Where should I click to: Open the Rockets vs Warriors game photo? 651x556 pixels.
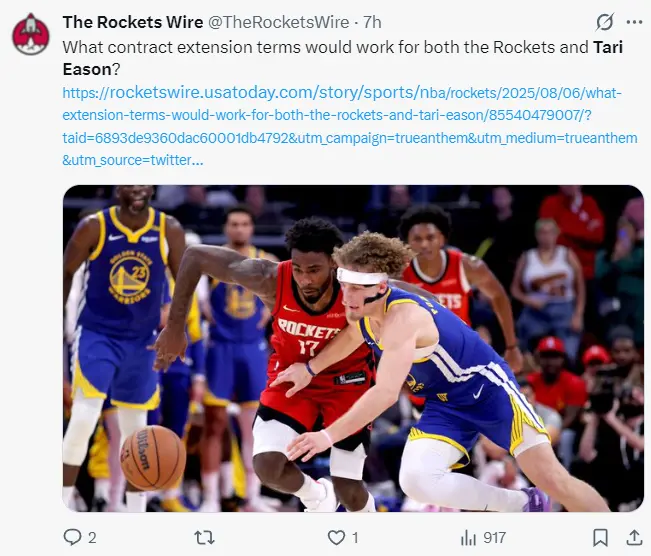click(353, 348)
